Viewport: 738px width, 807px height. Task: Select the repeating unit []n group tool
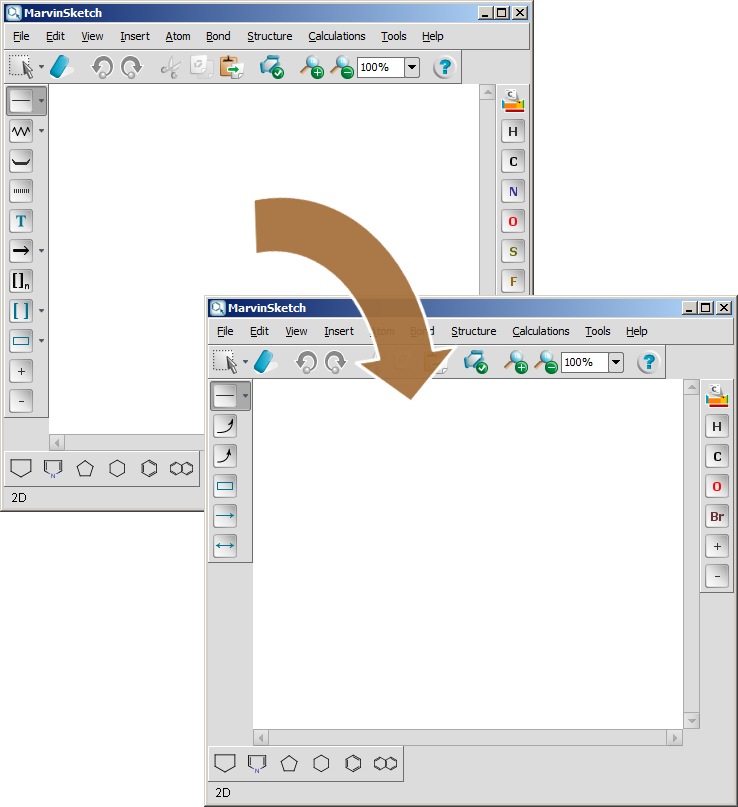pyautogui.click(x=21, y=281)
